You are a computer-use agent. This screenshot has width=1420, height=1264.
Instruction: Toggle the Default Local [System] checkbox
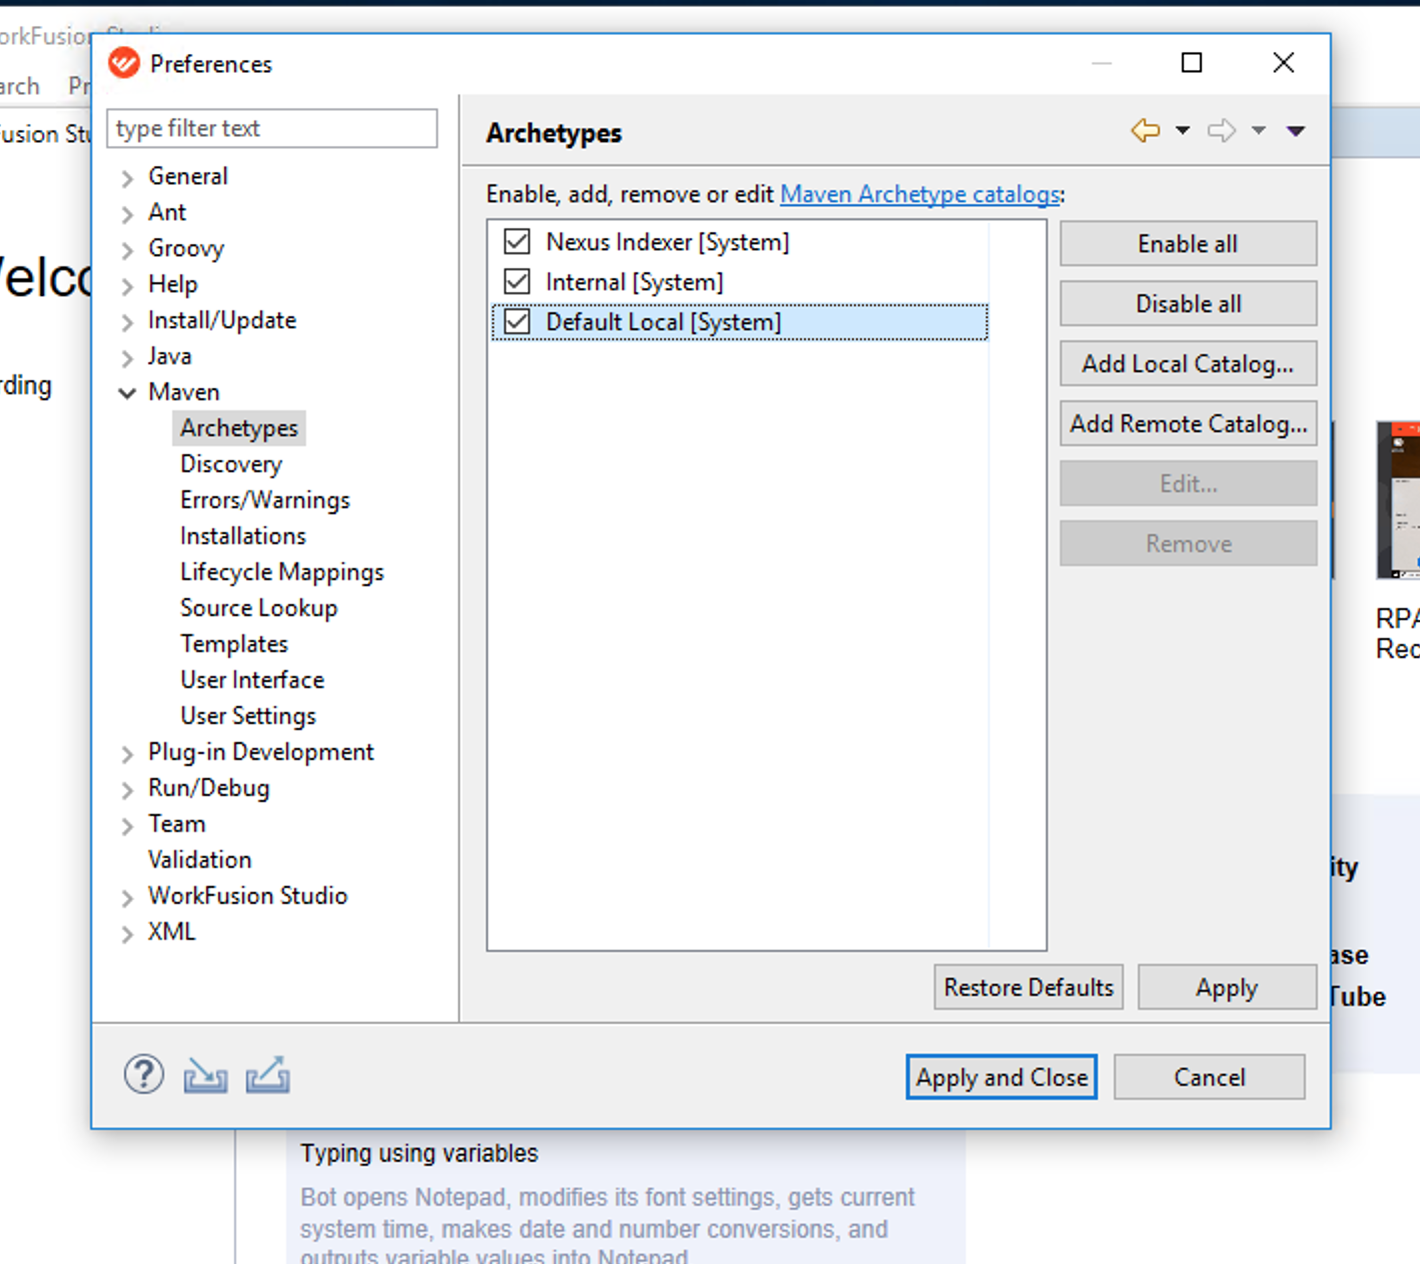click(517, 321)
